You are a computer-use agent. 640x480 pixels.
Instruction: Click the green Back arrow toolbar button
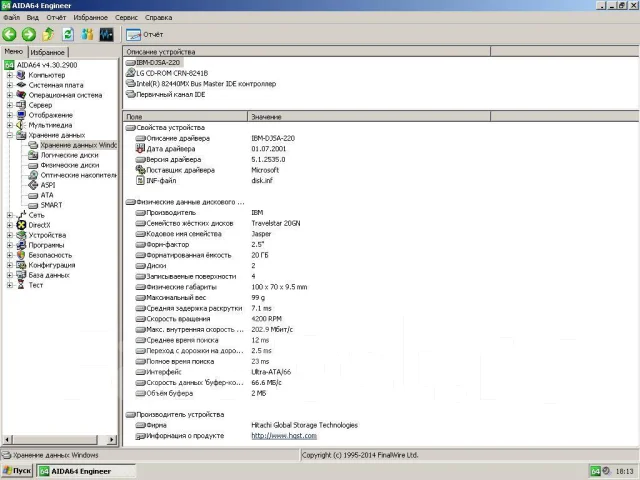pos(9,34)
